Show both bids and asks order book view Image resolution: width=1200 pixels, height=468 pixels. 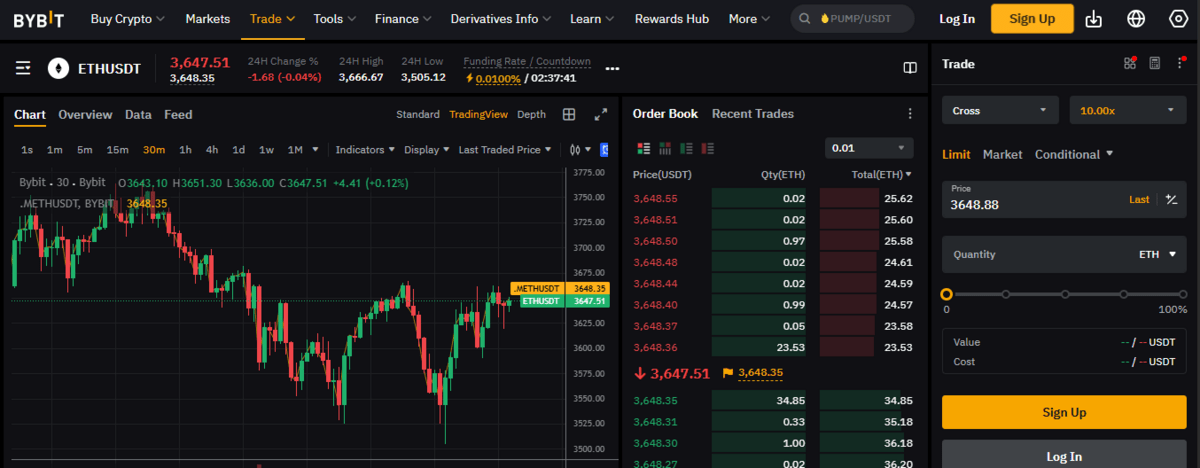[643, 149]
